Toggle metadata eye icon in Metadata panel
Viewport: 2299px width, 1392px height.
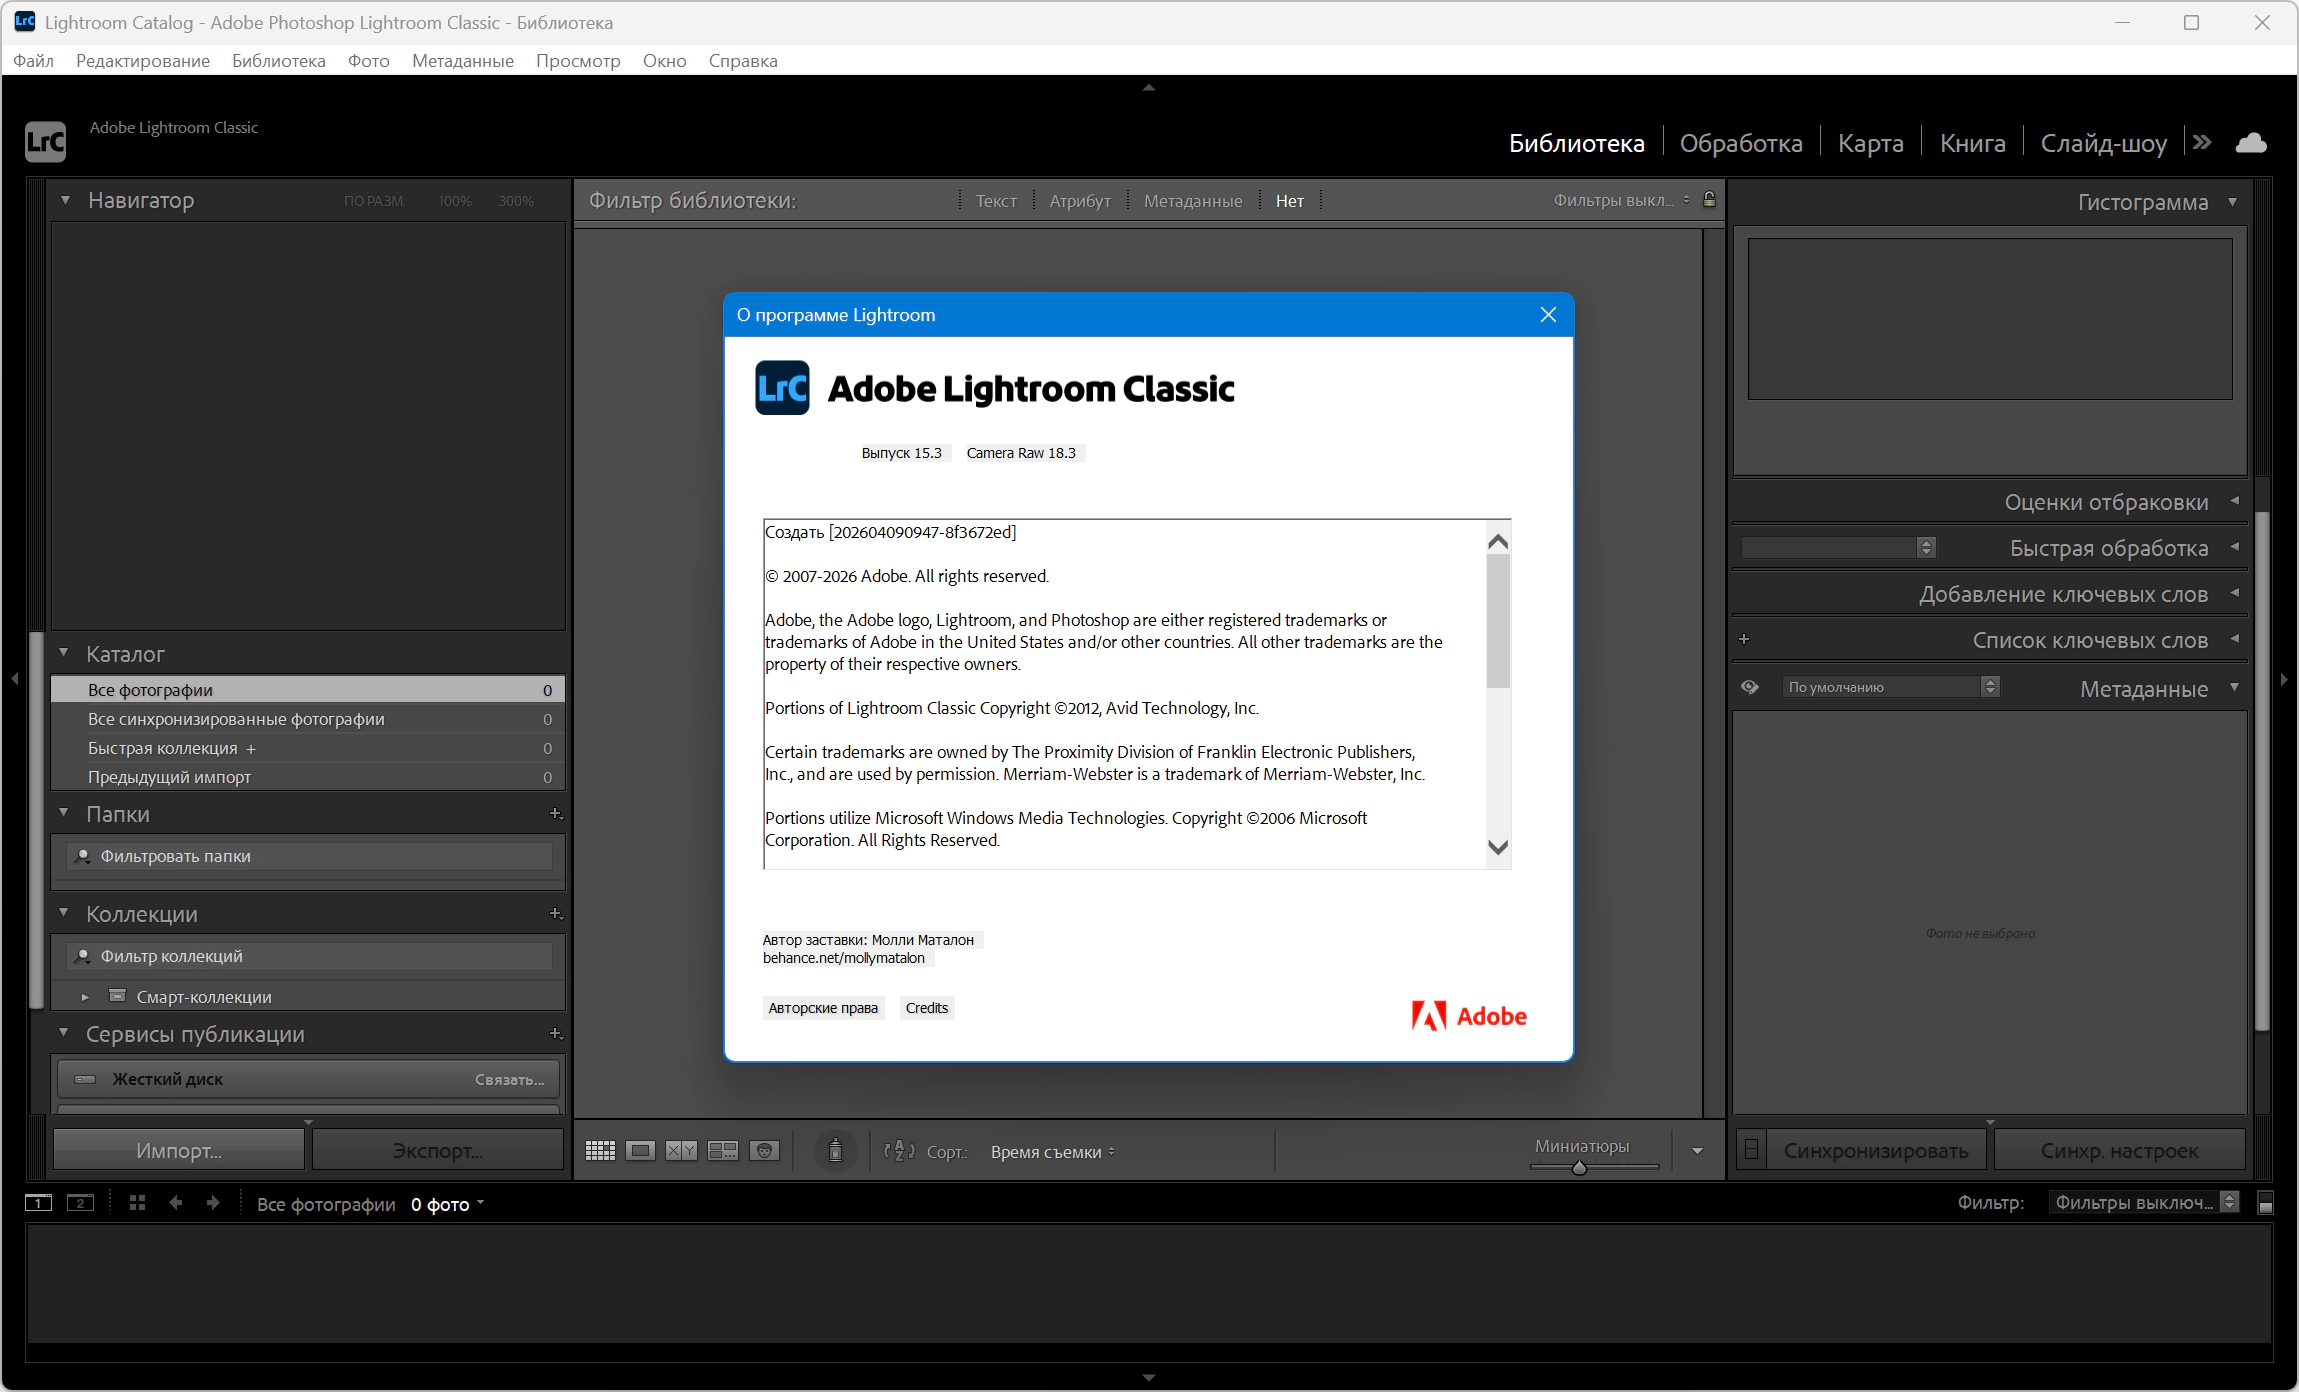coord(1749,687)
